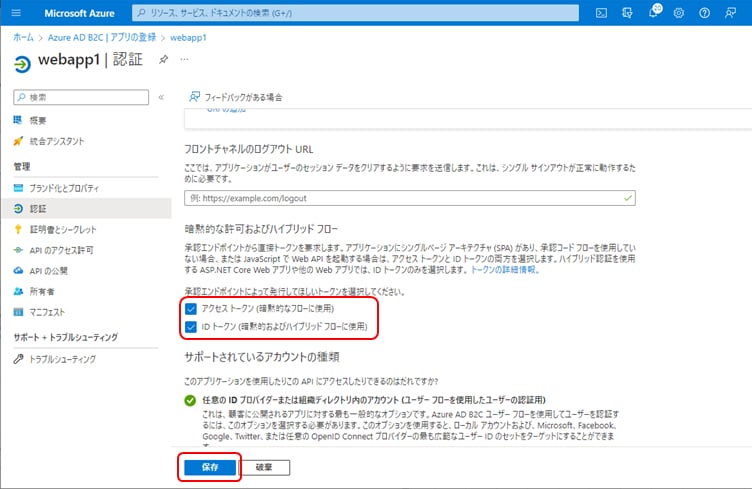752x489 pixels.
Task: Open トラブルシューティング in the sidebar
Action: (x=62, y=359)
